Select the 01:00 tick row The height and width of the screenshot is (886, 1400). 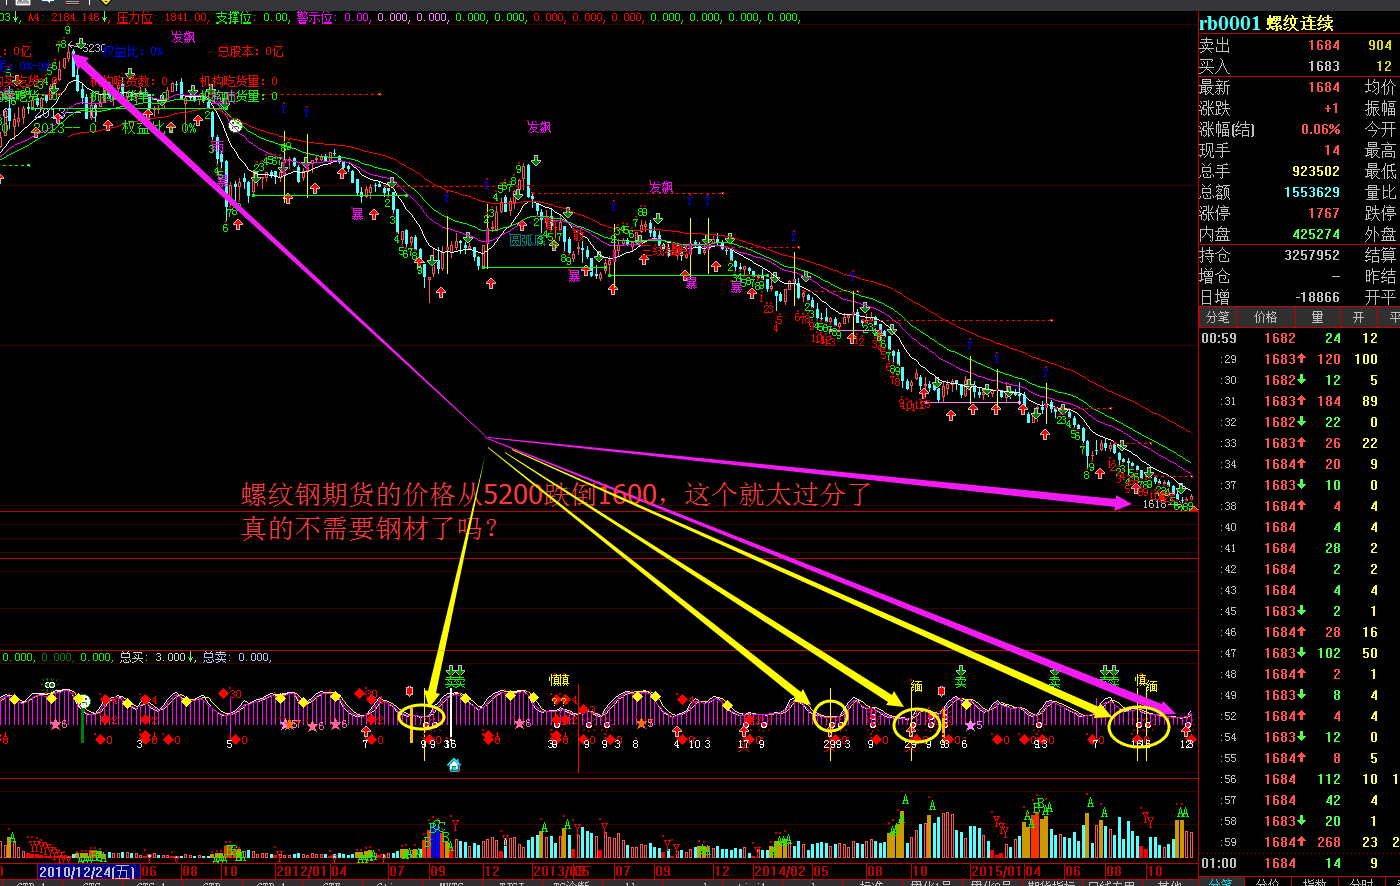coord(1299,863)
